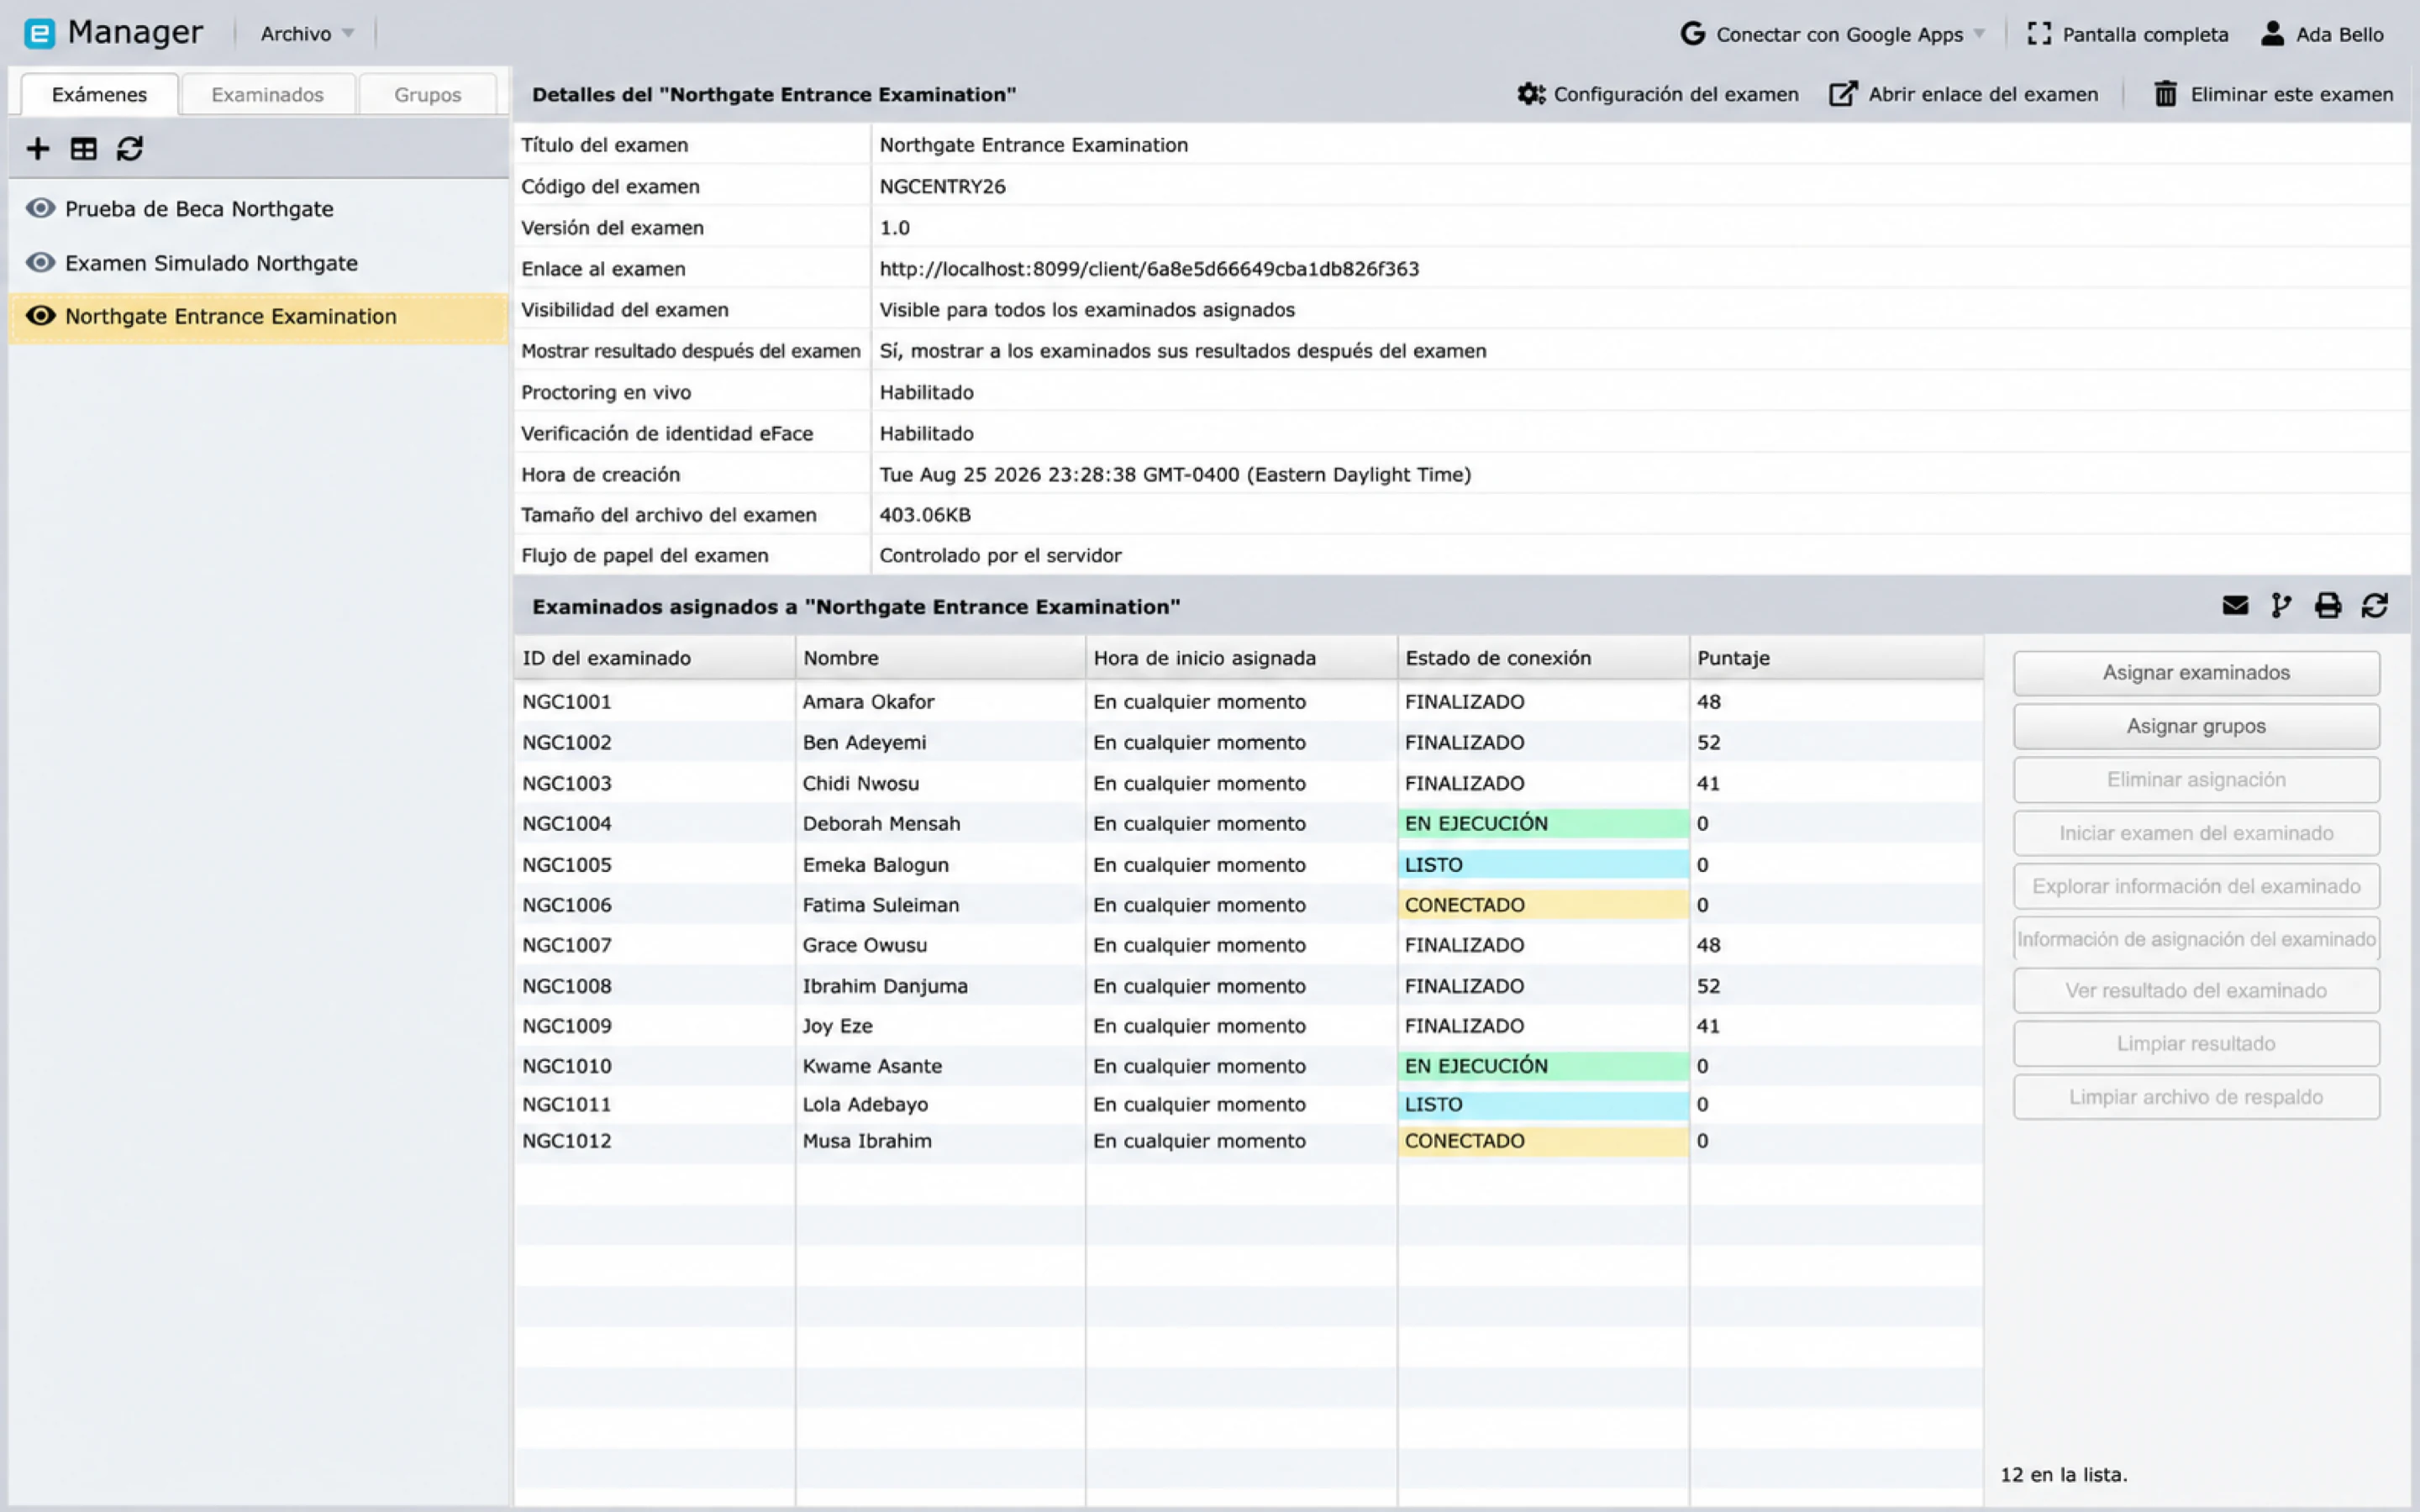This screenshot has width=2420, height=1512.
Task: Click the open exam link arrow icon
Action: [x=1843, y=94]
